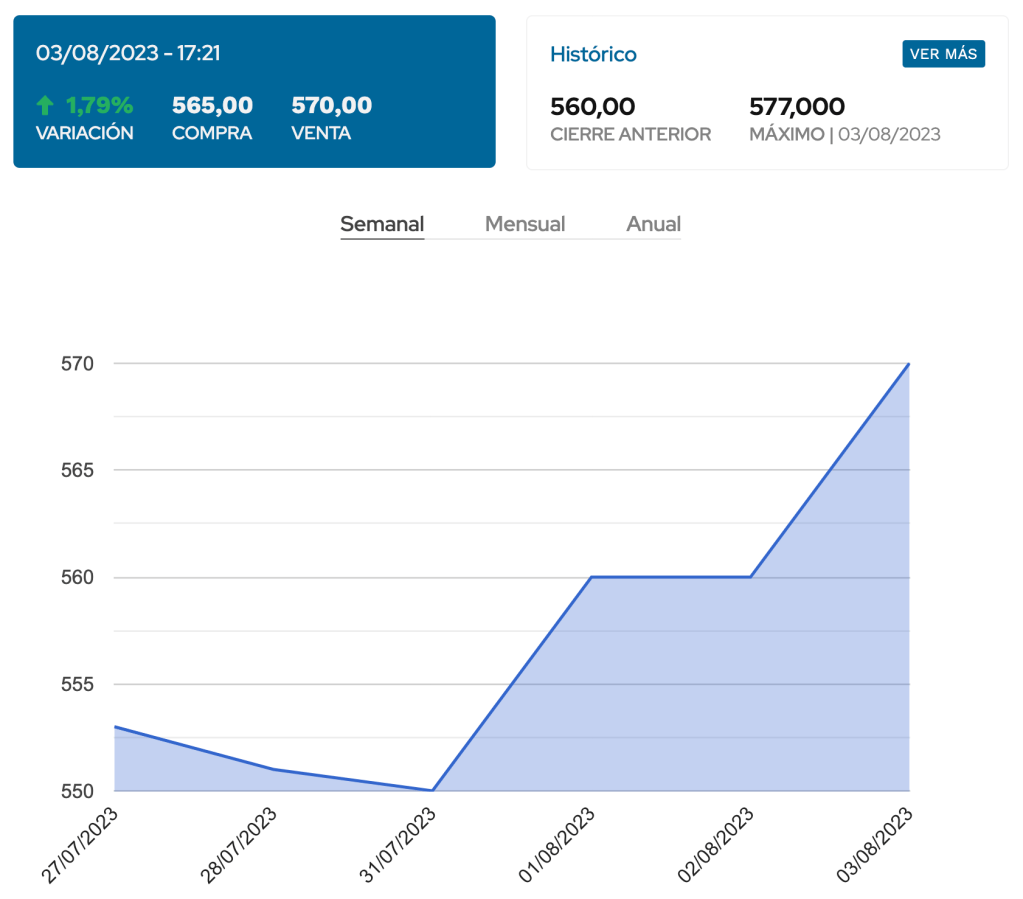Click the 570,00 VENTA value
Viewport: 1023px width, 899px height.
pos(331,105)
